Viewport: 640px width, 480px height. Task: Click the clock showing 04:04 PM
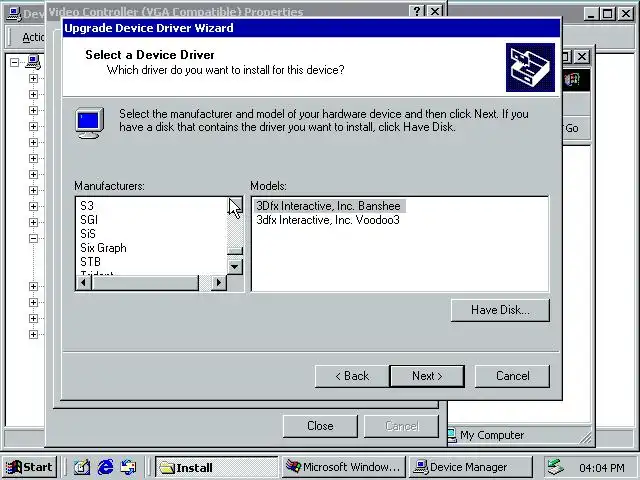click(x=602, y=468)
